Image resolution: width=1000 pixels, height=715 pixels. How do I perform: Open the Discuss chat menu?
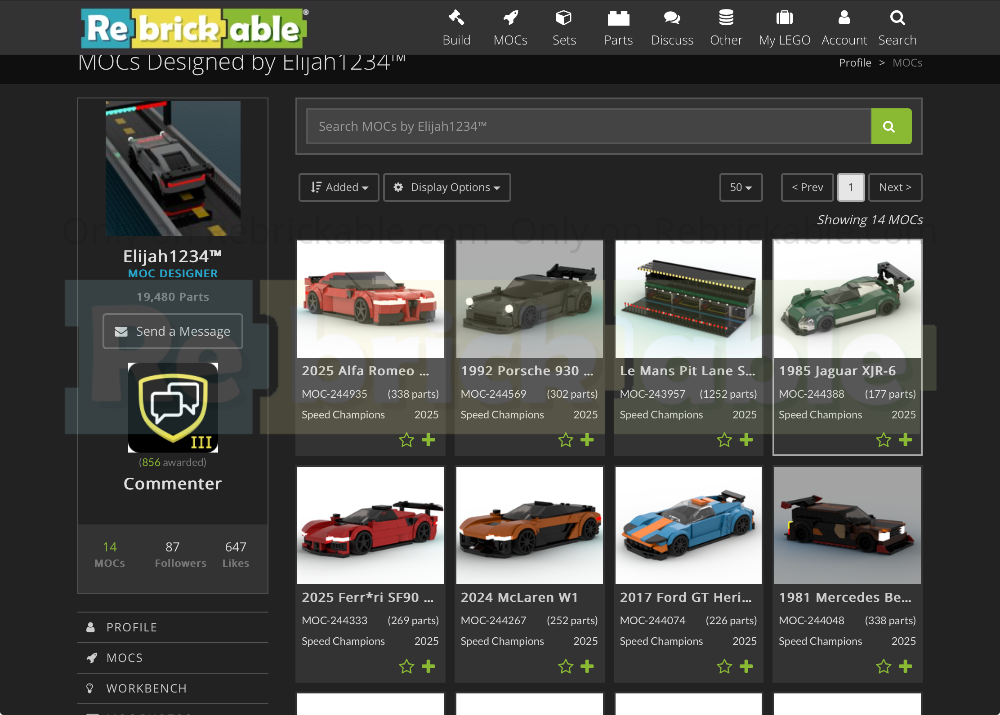(672, 28)
